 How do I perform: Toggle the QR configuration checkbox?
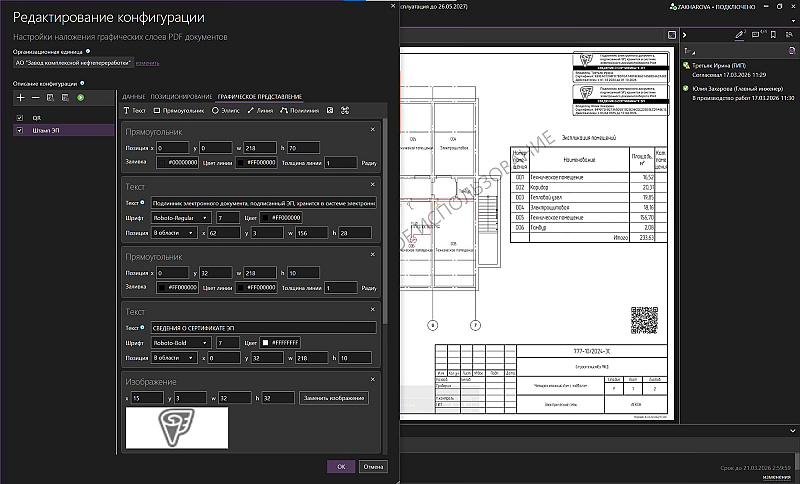tap(21, 118)
